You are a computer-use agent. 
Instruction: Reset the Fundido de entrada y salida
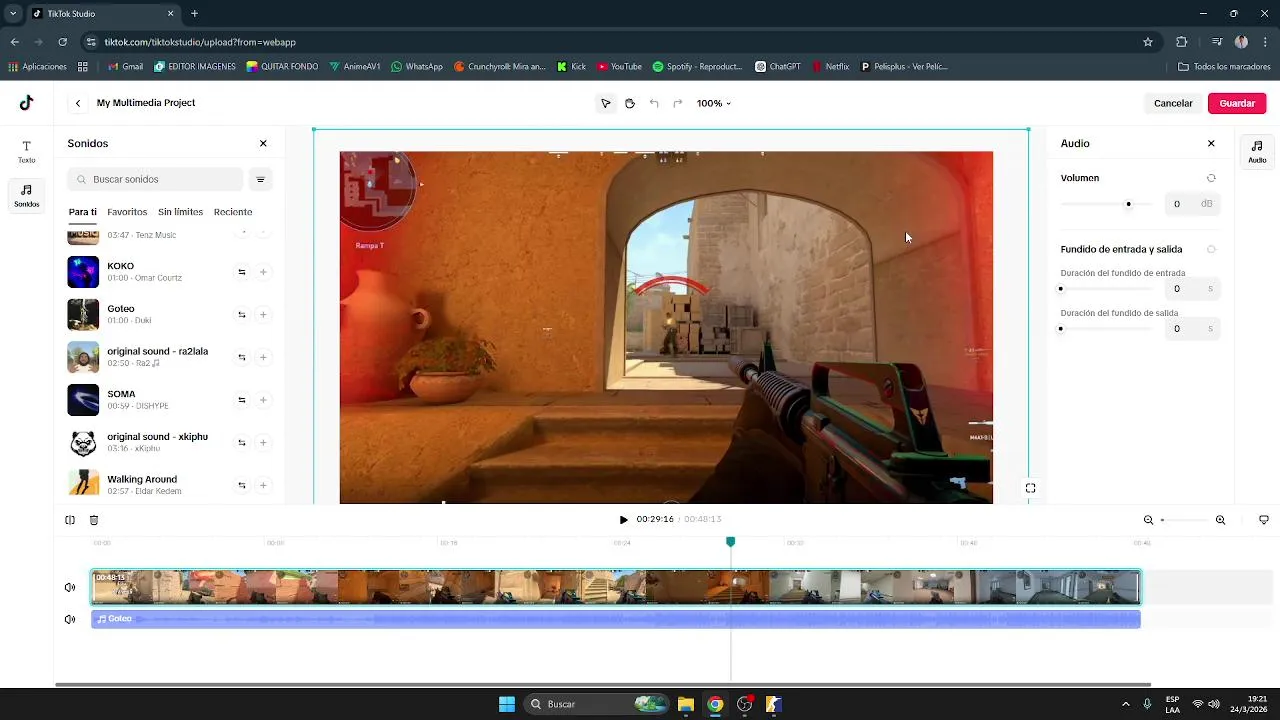coord(1211,249)
